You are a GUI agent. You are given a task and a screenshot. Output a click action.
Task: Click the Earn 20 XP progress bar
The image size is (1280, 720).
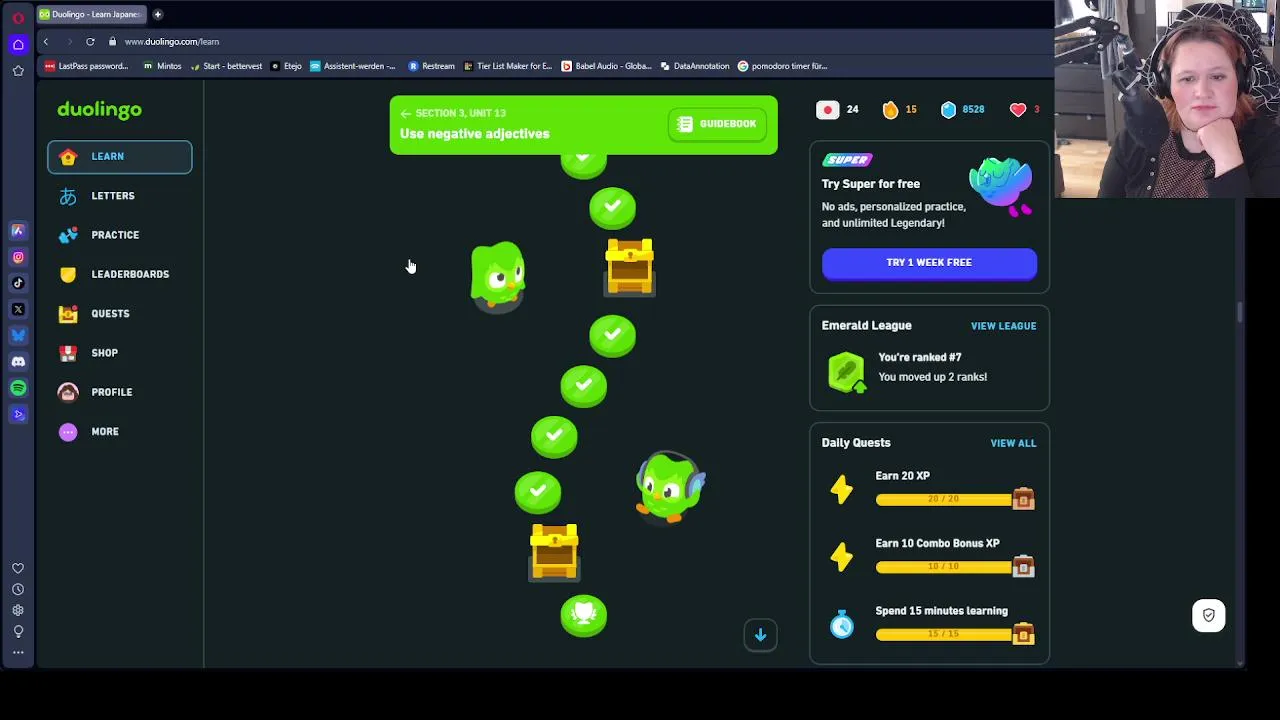coord(944,499)
